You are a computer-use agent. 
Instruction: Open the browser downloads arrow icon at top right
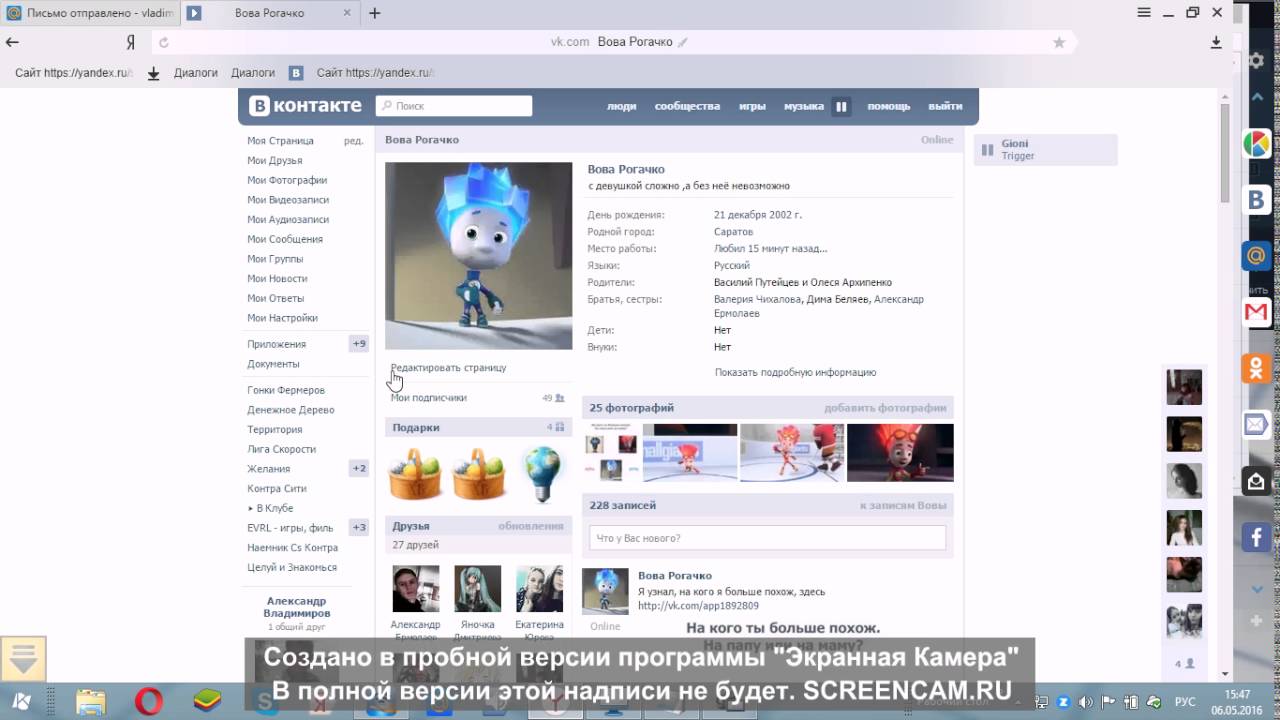[1216, 42]
